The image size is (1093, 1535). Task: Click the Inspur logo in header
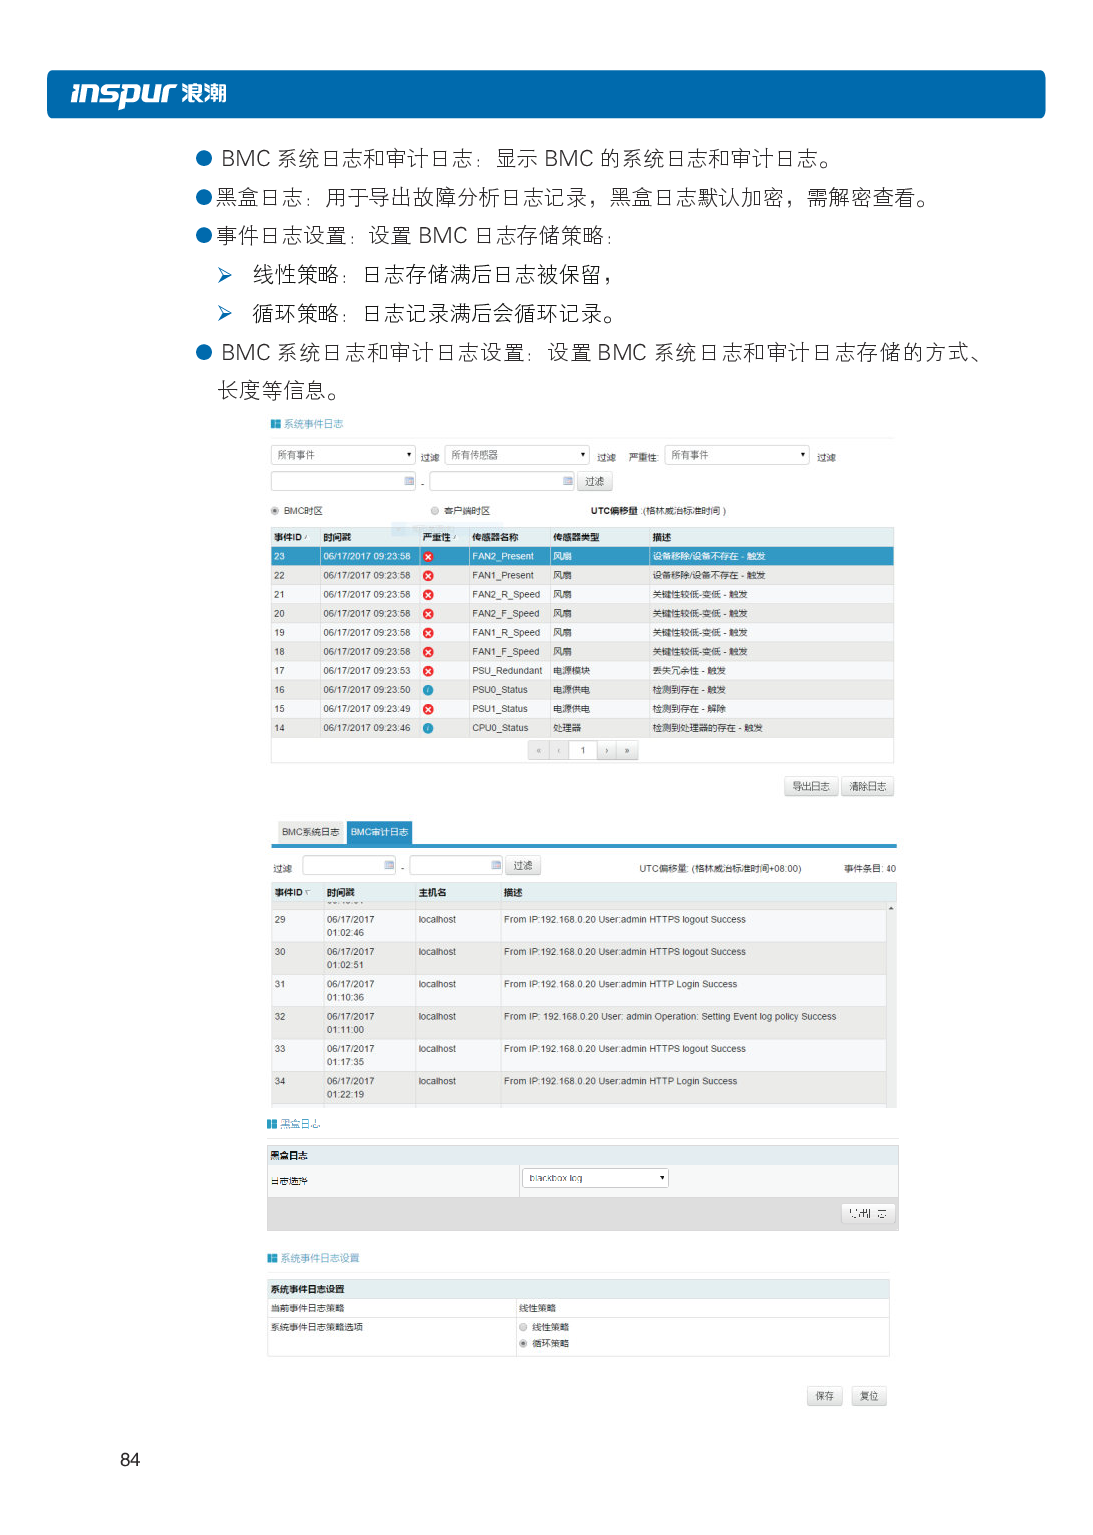pyautogui.click(x=148, y=94)
